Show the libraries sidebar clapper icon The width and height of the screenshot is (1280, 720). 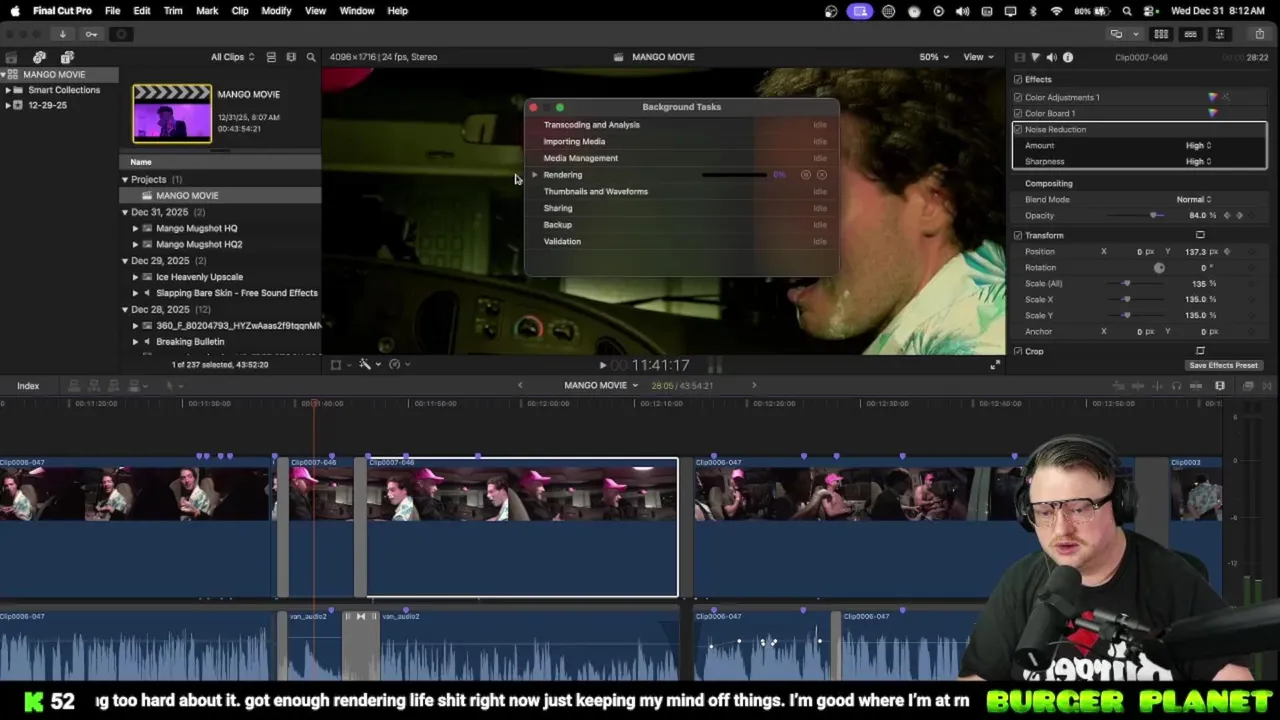11,57
